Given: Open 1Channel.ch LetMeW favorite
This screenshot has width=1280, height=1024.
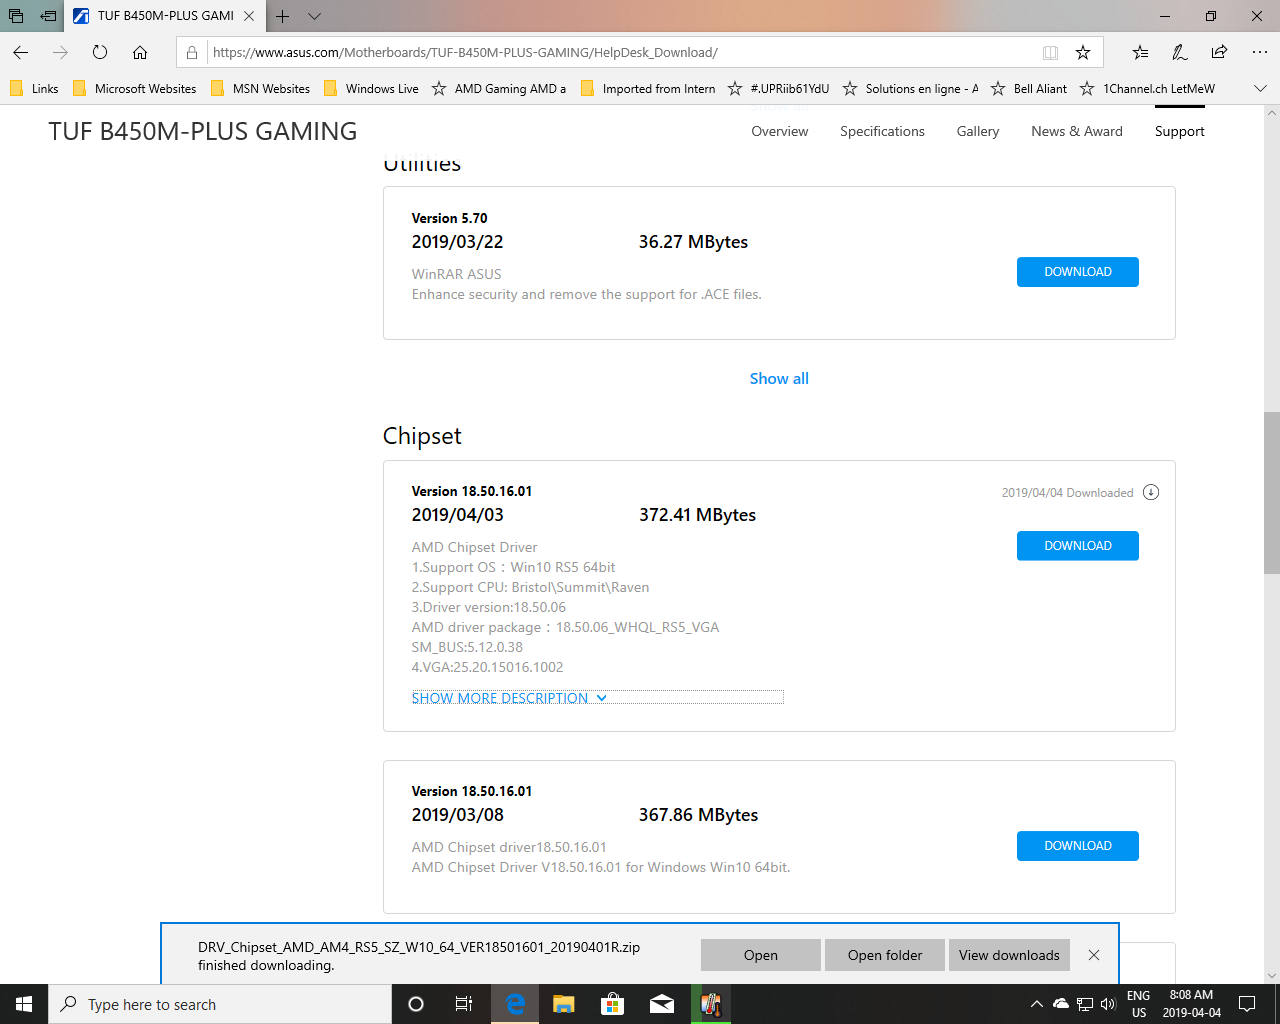Looking at the screenshot, I should (x=1147, y=88).
